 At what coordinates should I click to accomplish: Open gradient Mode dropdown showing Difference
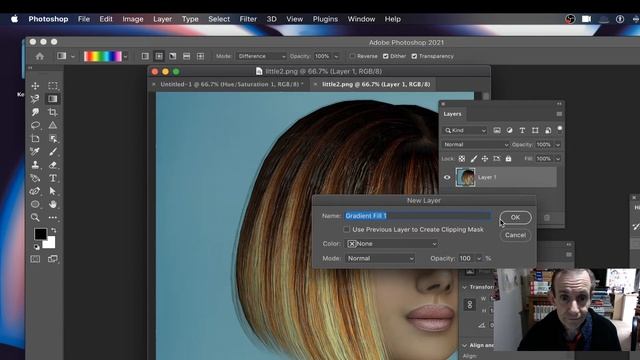pyautogui.click(x=261, y=56)
